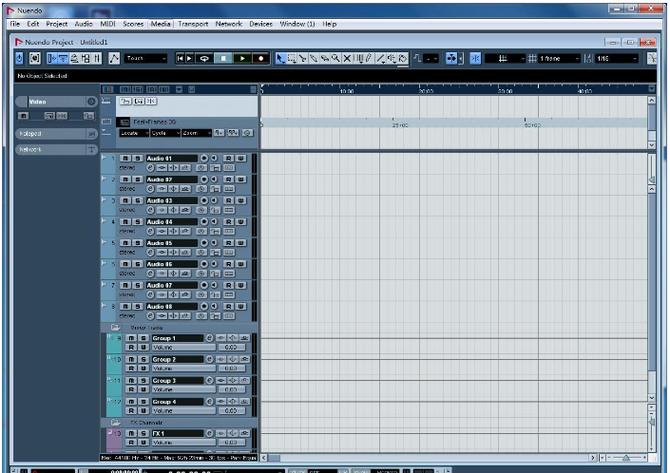Open the Touch automation mode dropdown
This screenshot has width=670, height=473.
(x=146, y=58)
